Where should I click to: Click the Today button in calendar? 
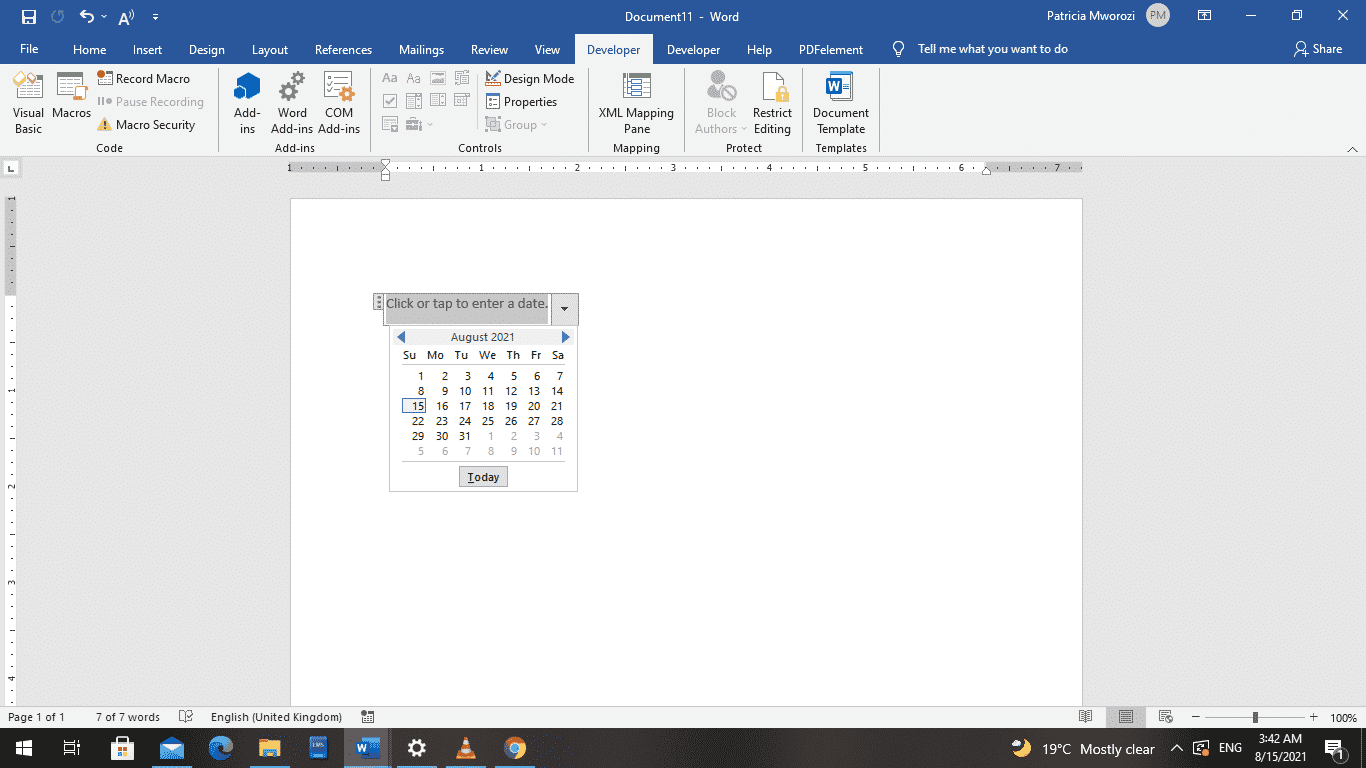pos(483,476)
